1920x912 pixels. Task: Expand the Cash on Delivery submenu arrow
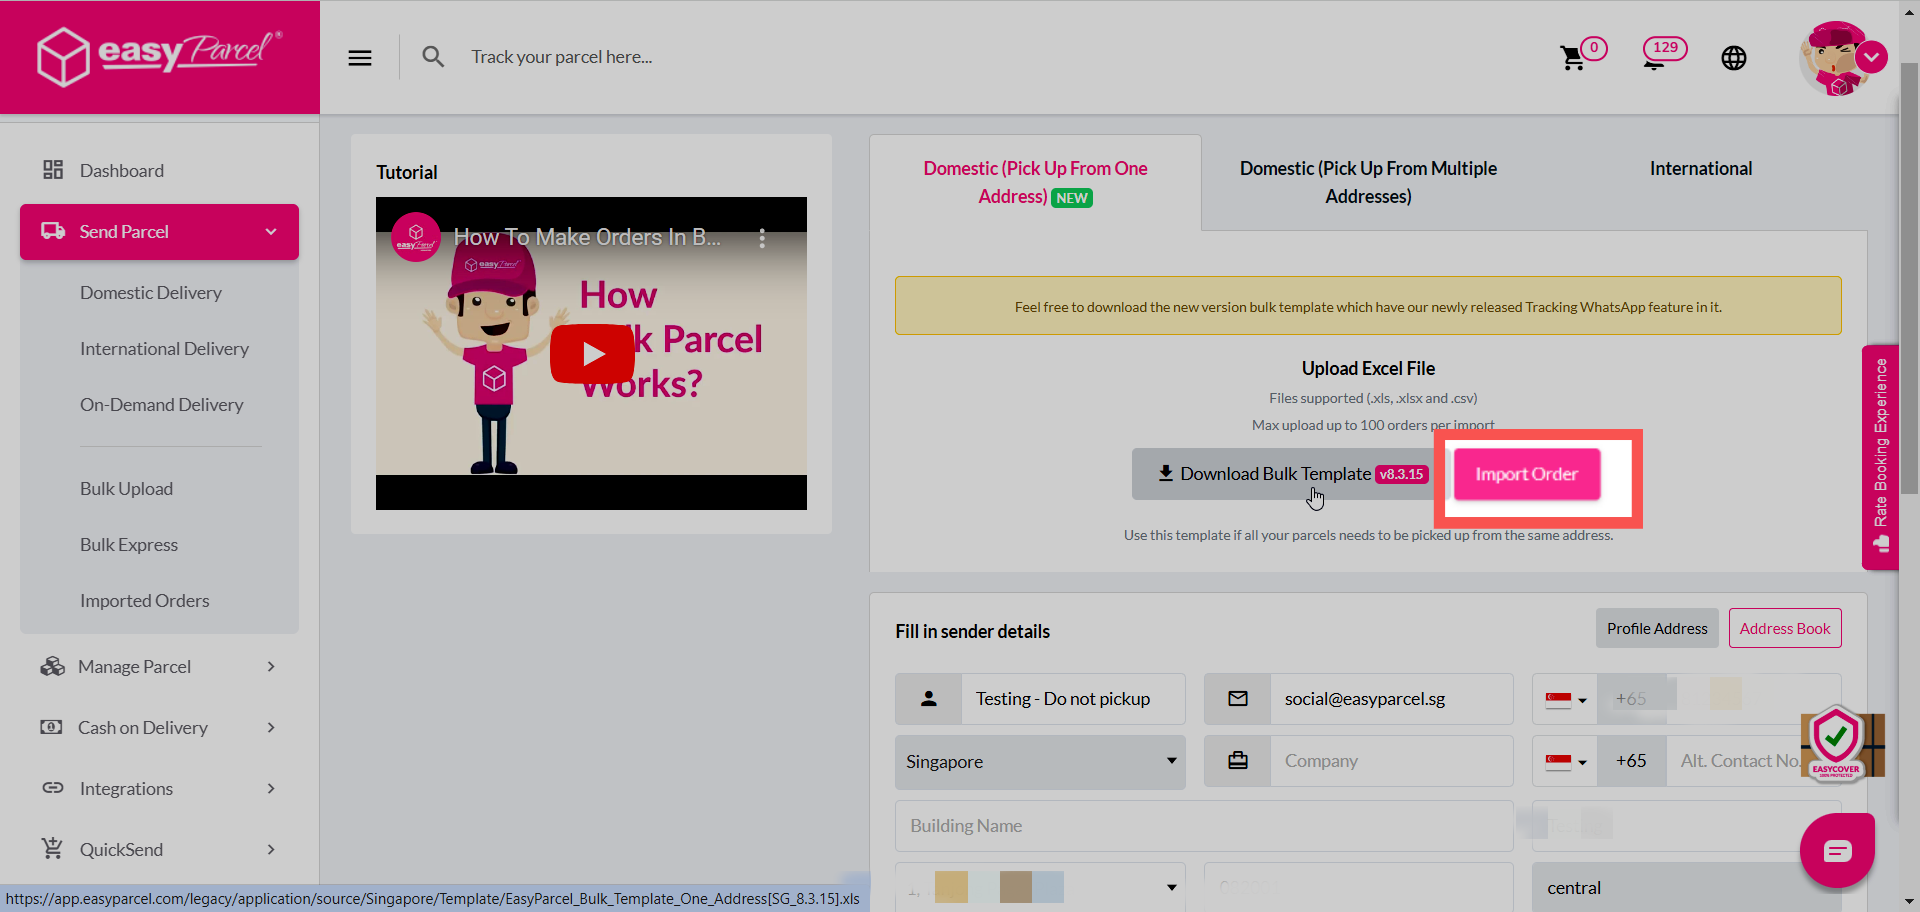[x=271, y=727]
